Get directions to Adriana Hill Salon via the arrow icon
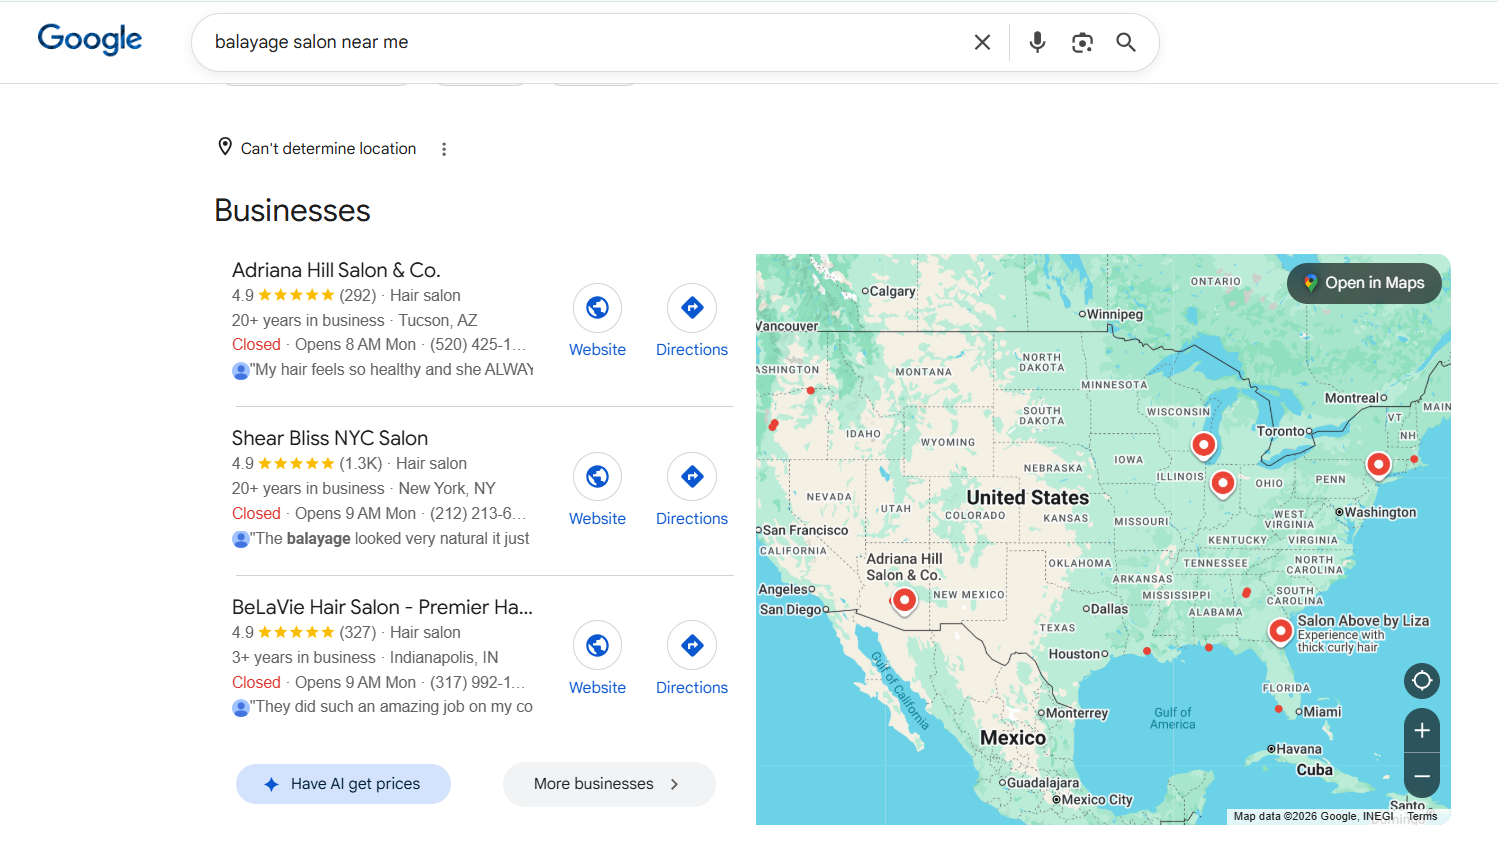The height and width of the screenshot is (841, 1498). pyautogui.click(x=692, y=308)
